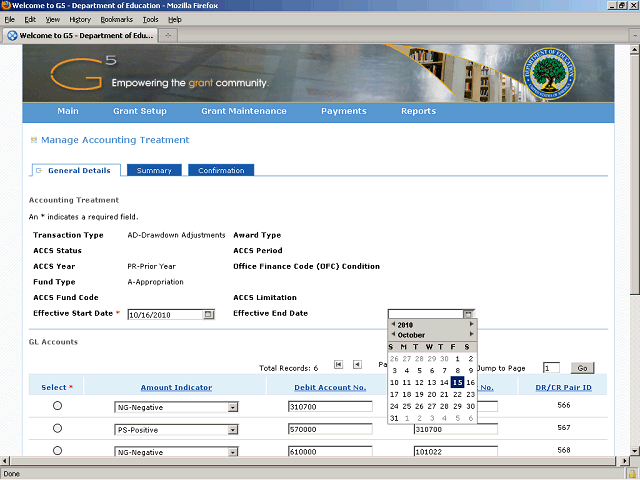The image size is (640, 480).
Task: Open the Edit menu
Action: 30,20
